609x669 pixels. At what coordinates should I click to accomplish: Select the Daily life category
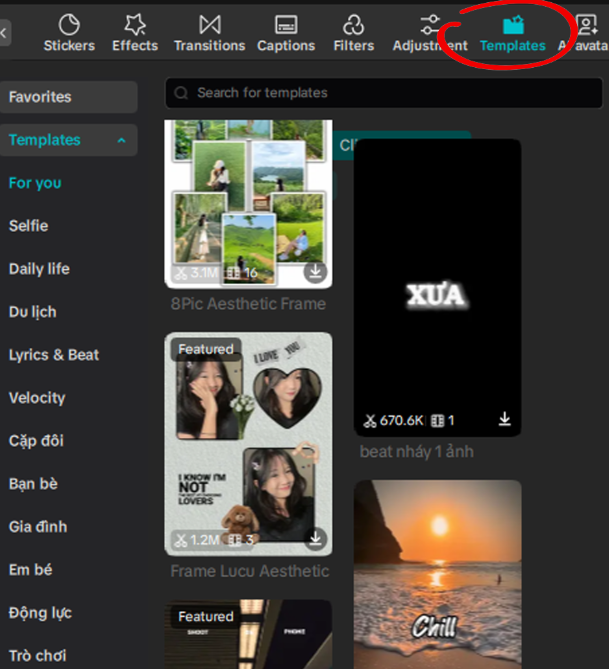pyautogui.click(x=39, y=269)
